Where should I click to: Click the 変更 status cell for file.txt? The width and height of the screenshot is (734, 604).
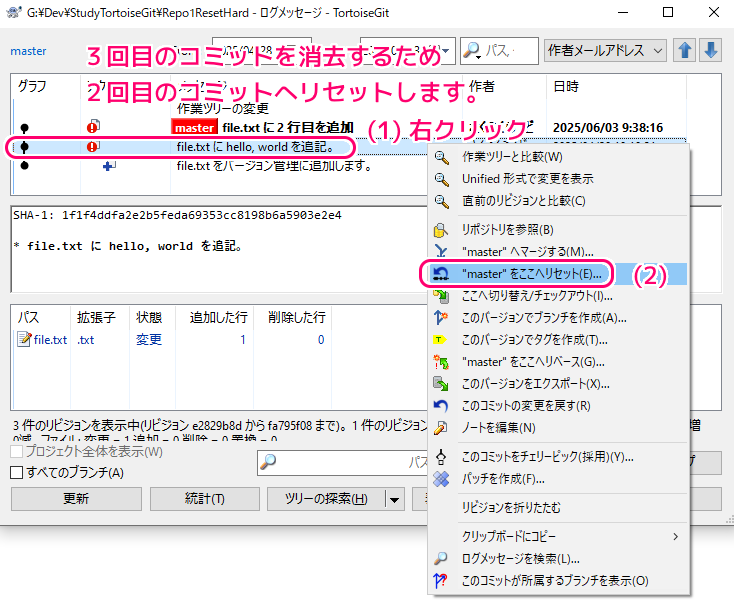pos(149,340)
